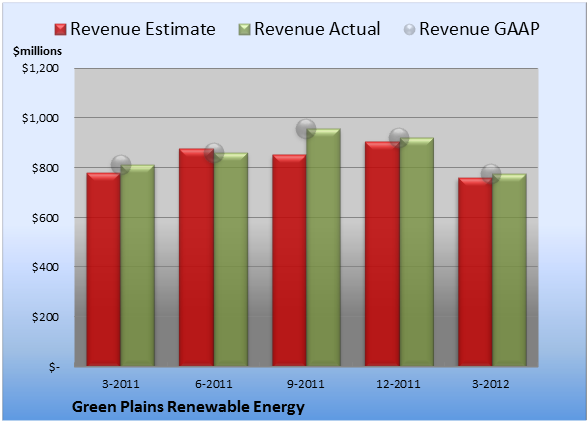Viewport: 588px width, 422px height.
Task: Select the green actual bar for 6-2011
Action: tap(231, 259)
